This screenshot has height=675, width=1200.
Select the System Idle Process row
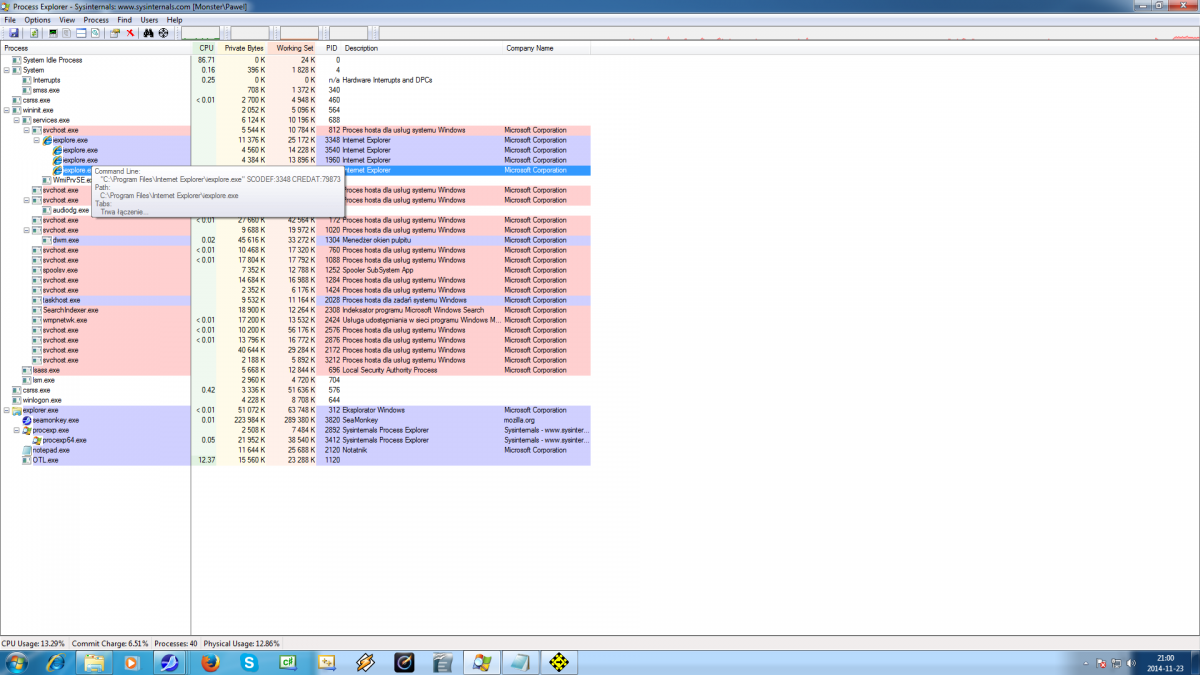(x=296, y=60)
